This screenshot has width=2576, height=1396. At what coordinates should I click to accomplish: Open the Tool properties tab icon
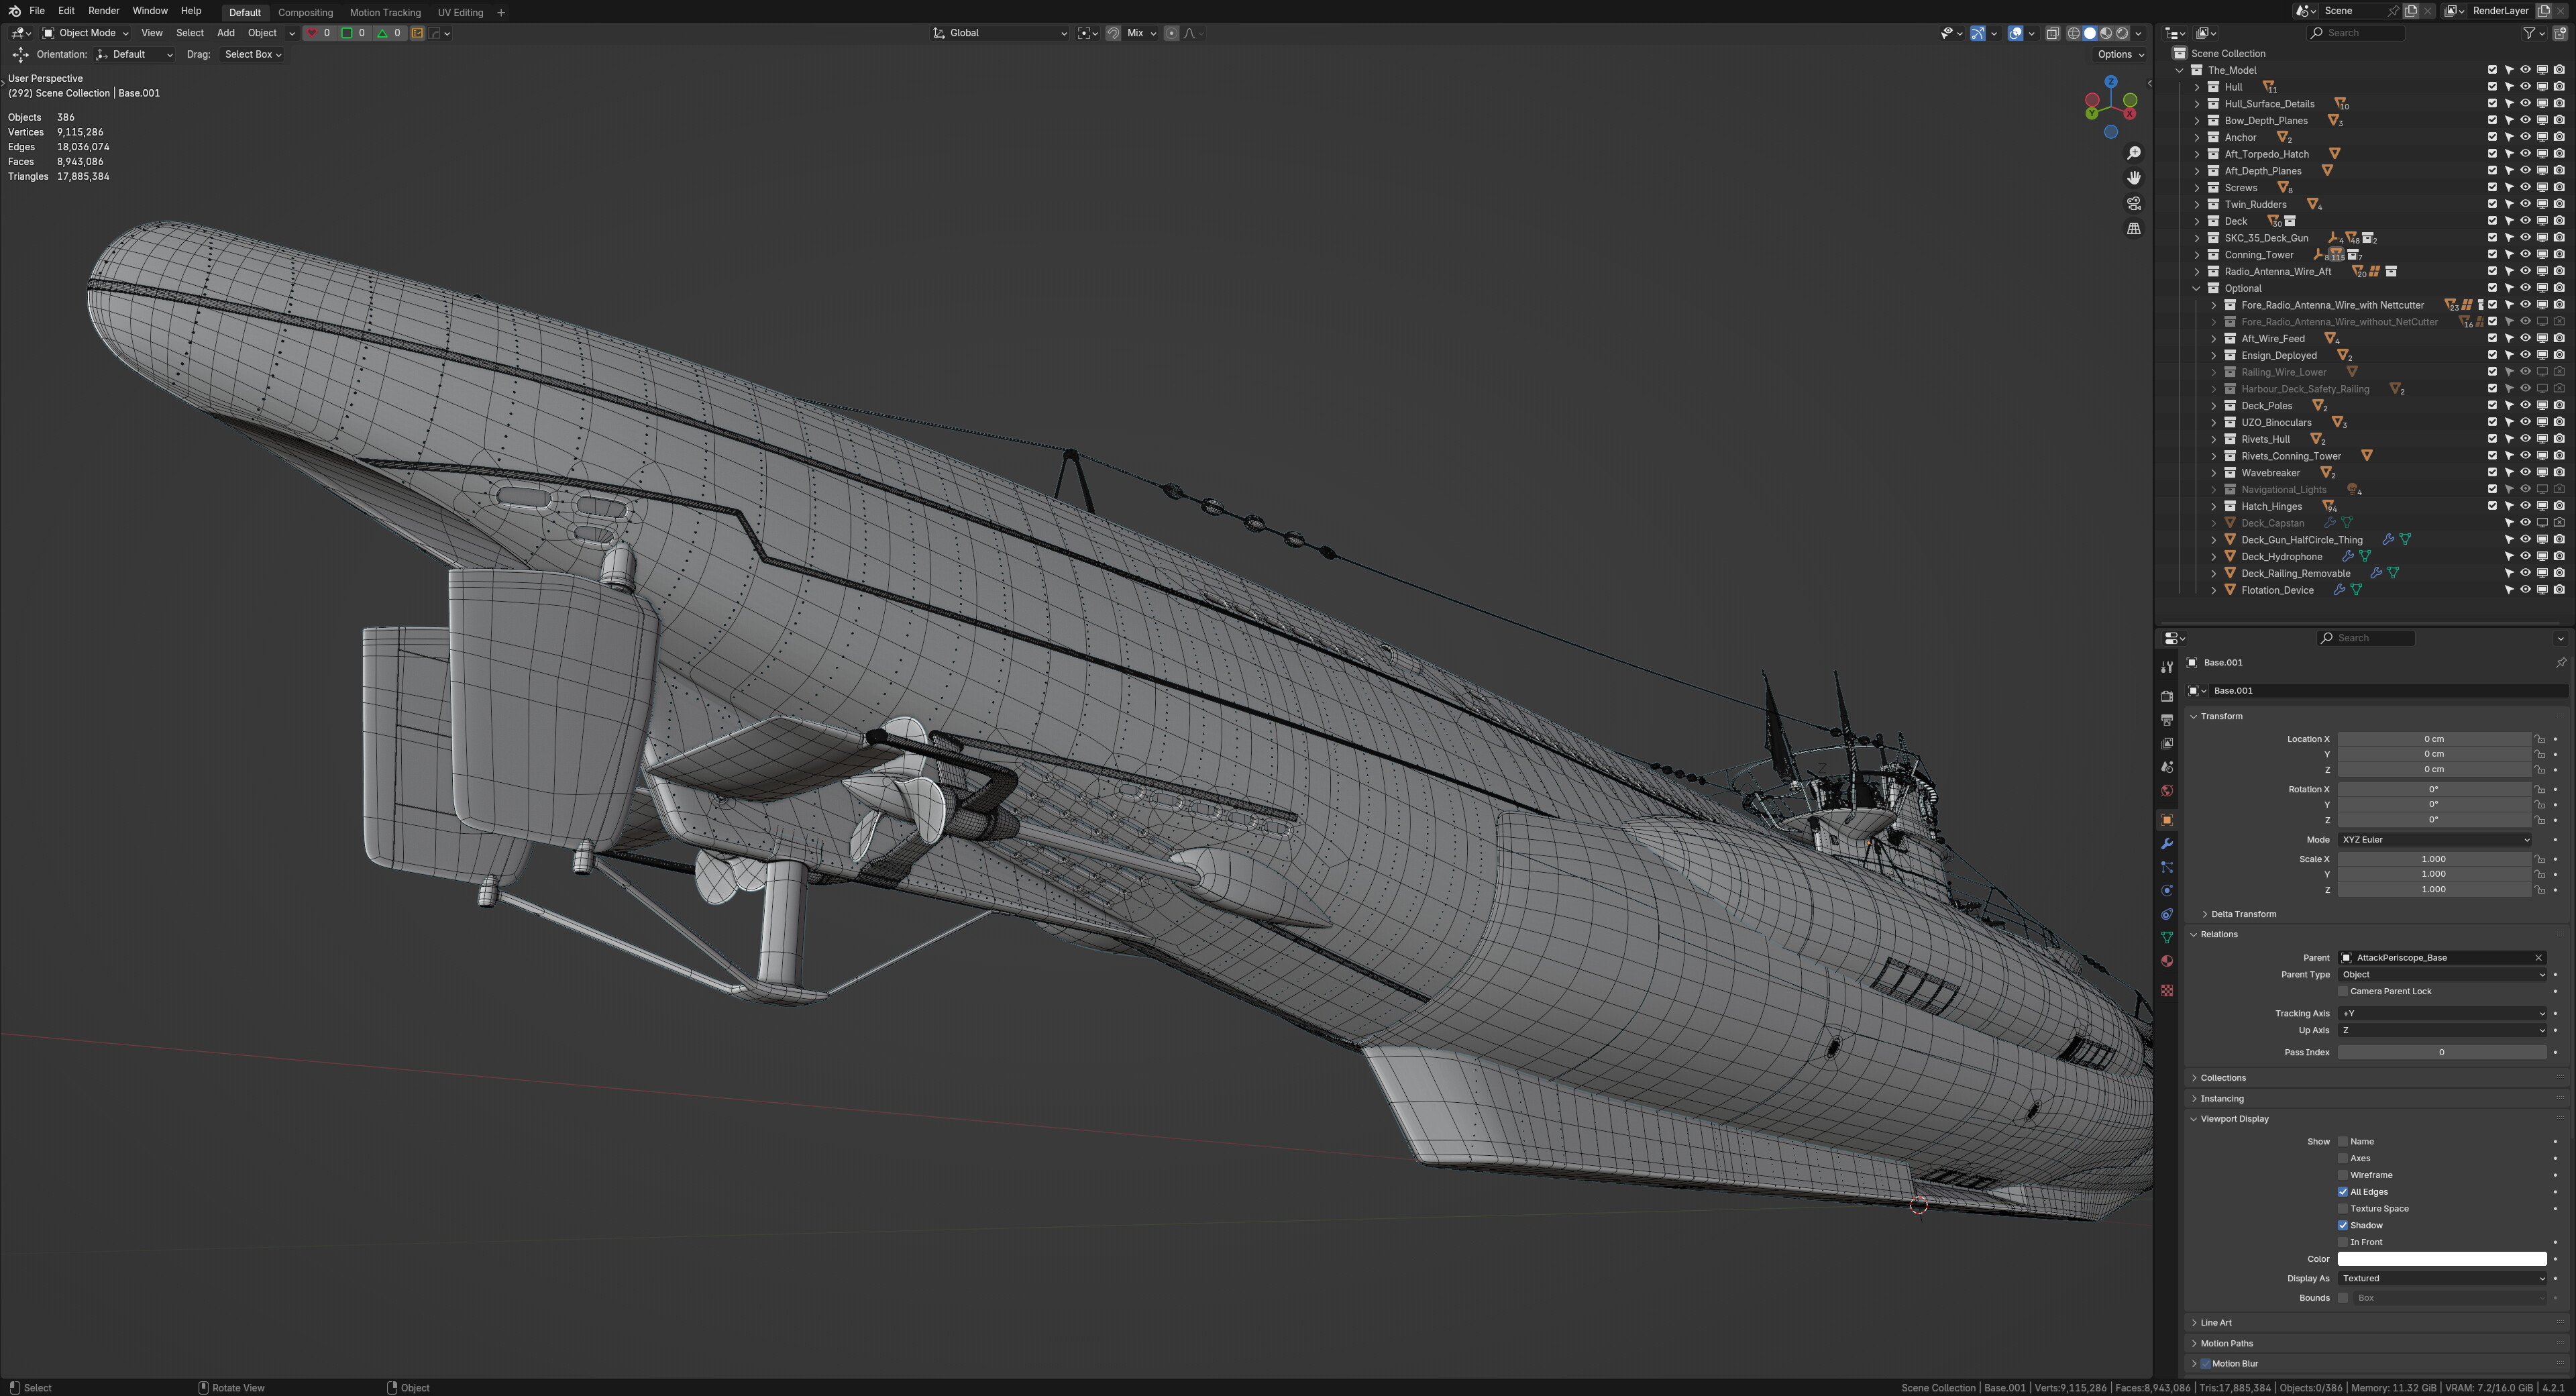[2167, 667]
